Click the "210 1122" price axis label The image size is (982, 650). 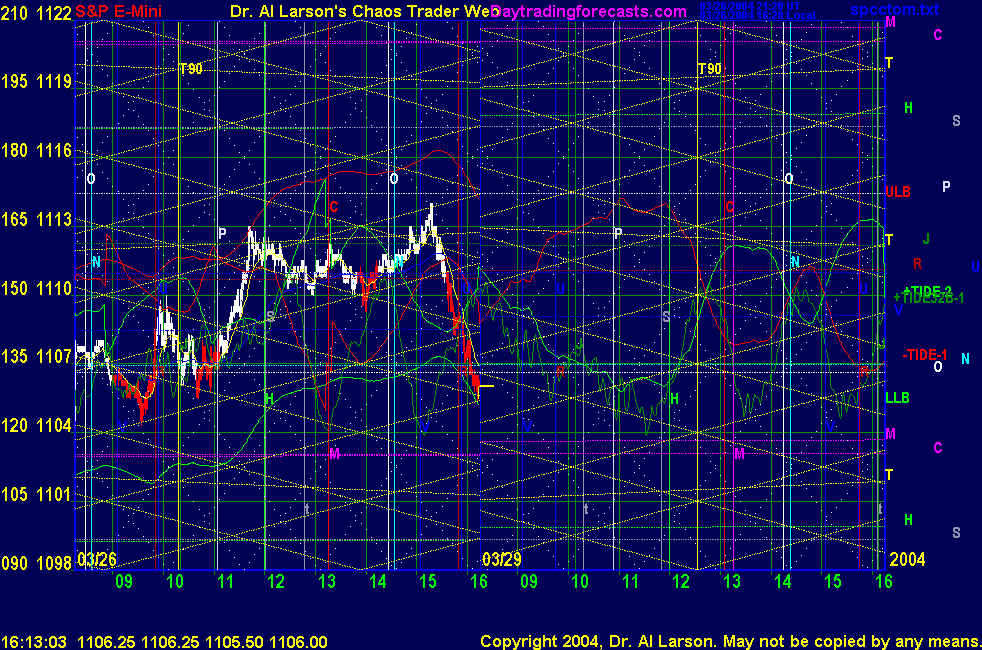36,13
